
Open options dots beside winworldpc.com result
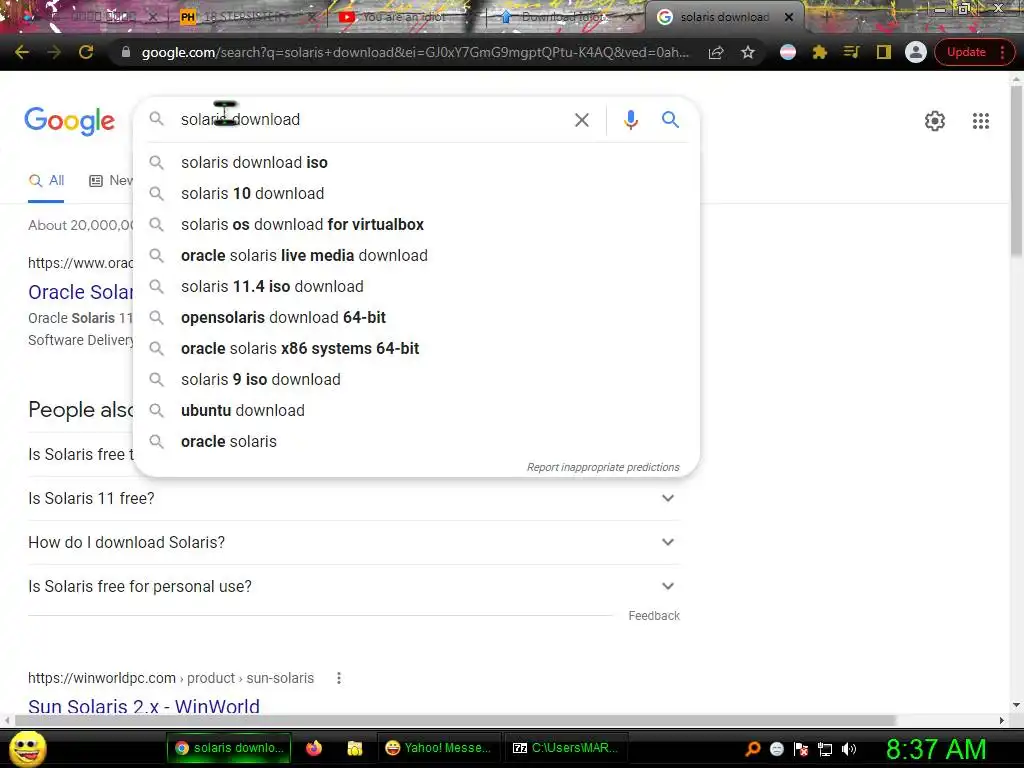click(338, 679)
